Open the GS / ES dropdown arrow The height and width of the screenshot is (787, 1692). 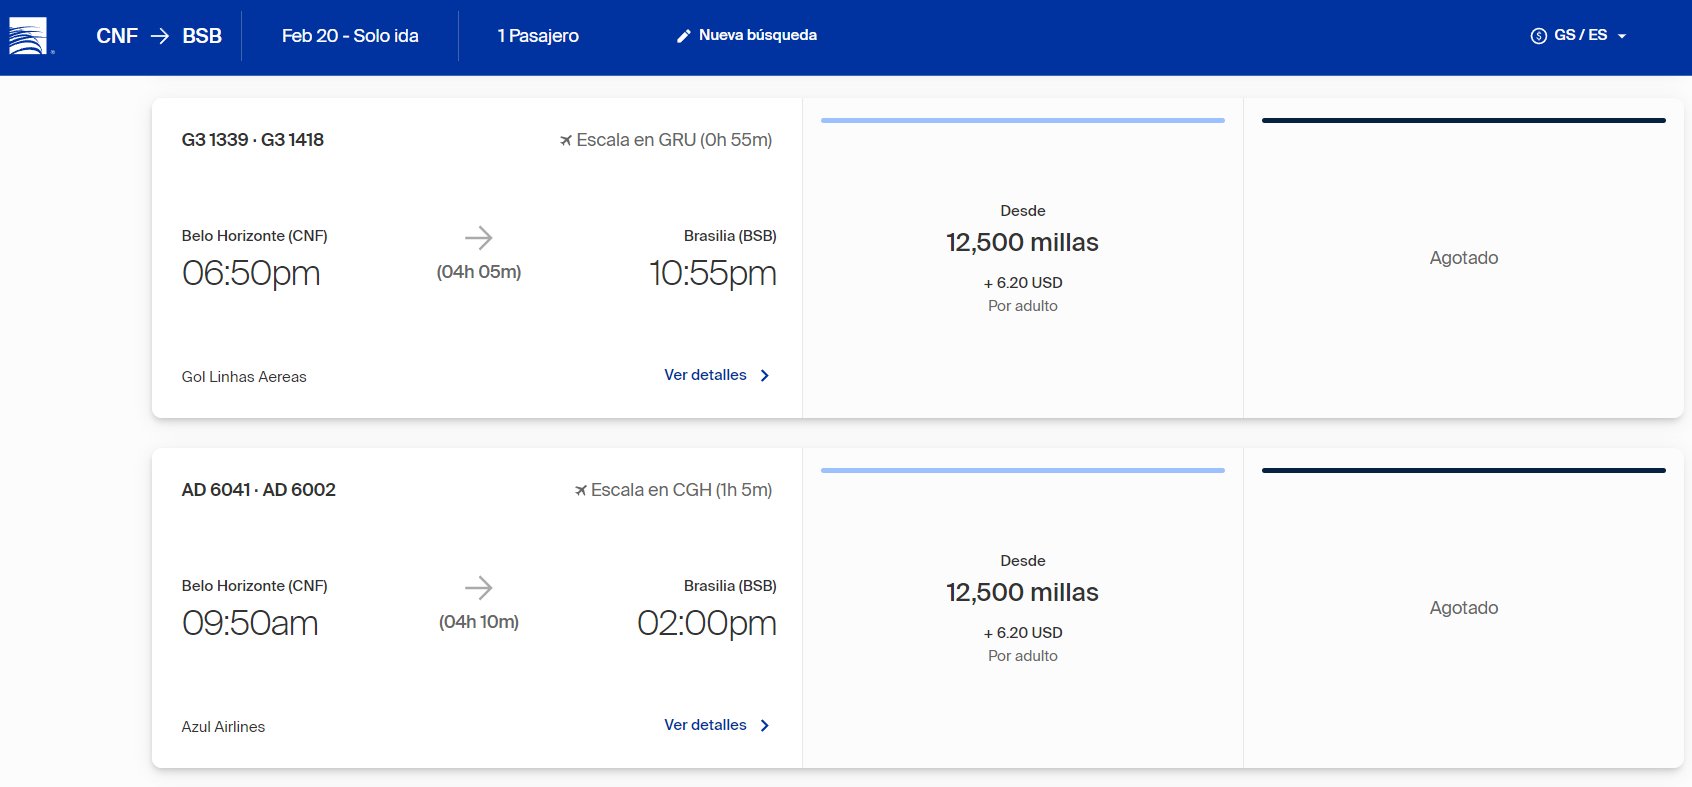pos(1622,36)
